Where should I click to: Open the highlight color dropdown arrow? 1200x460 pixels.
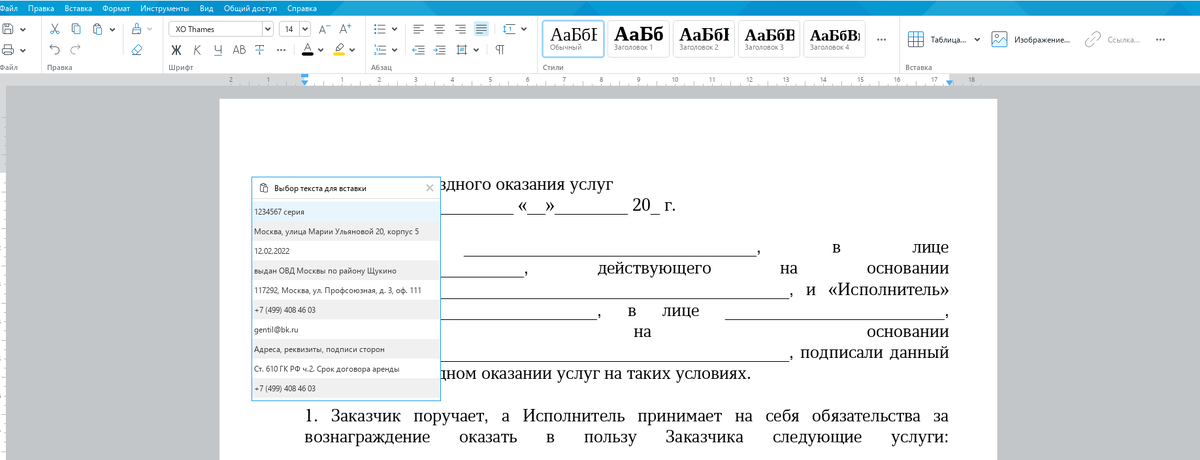pos(354,49)
